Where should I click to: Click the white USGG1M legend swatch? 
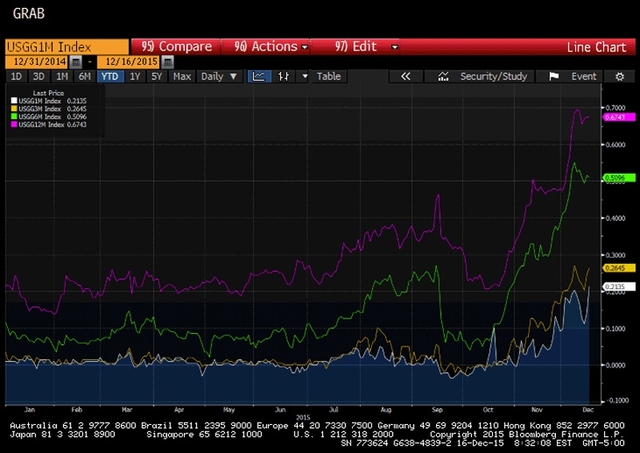[14, 101]
